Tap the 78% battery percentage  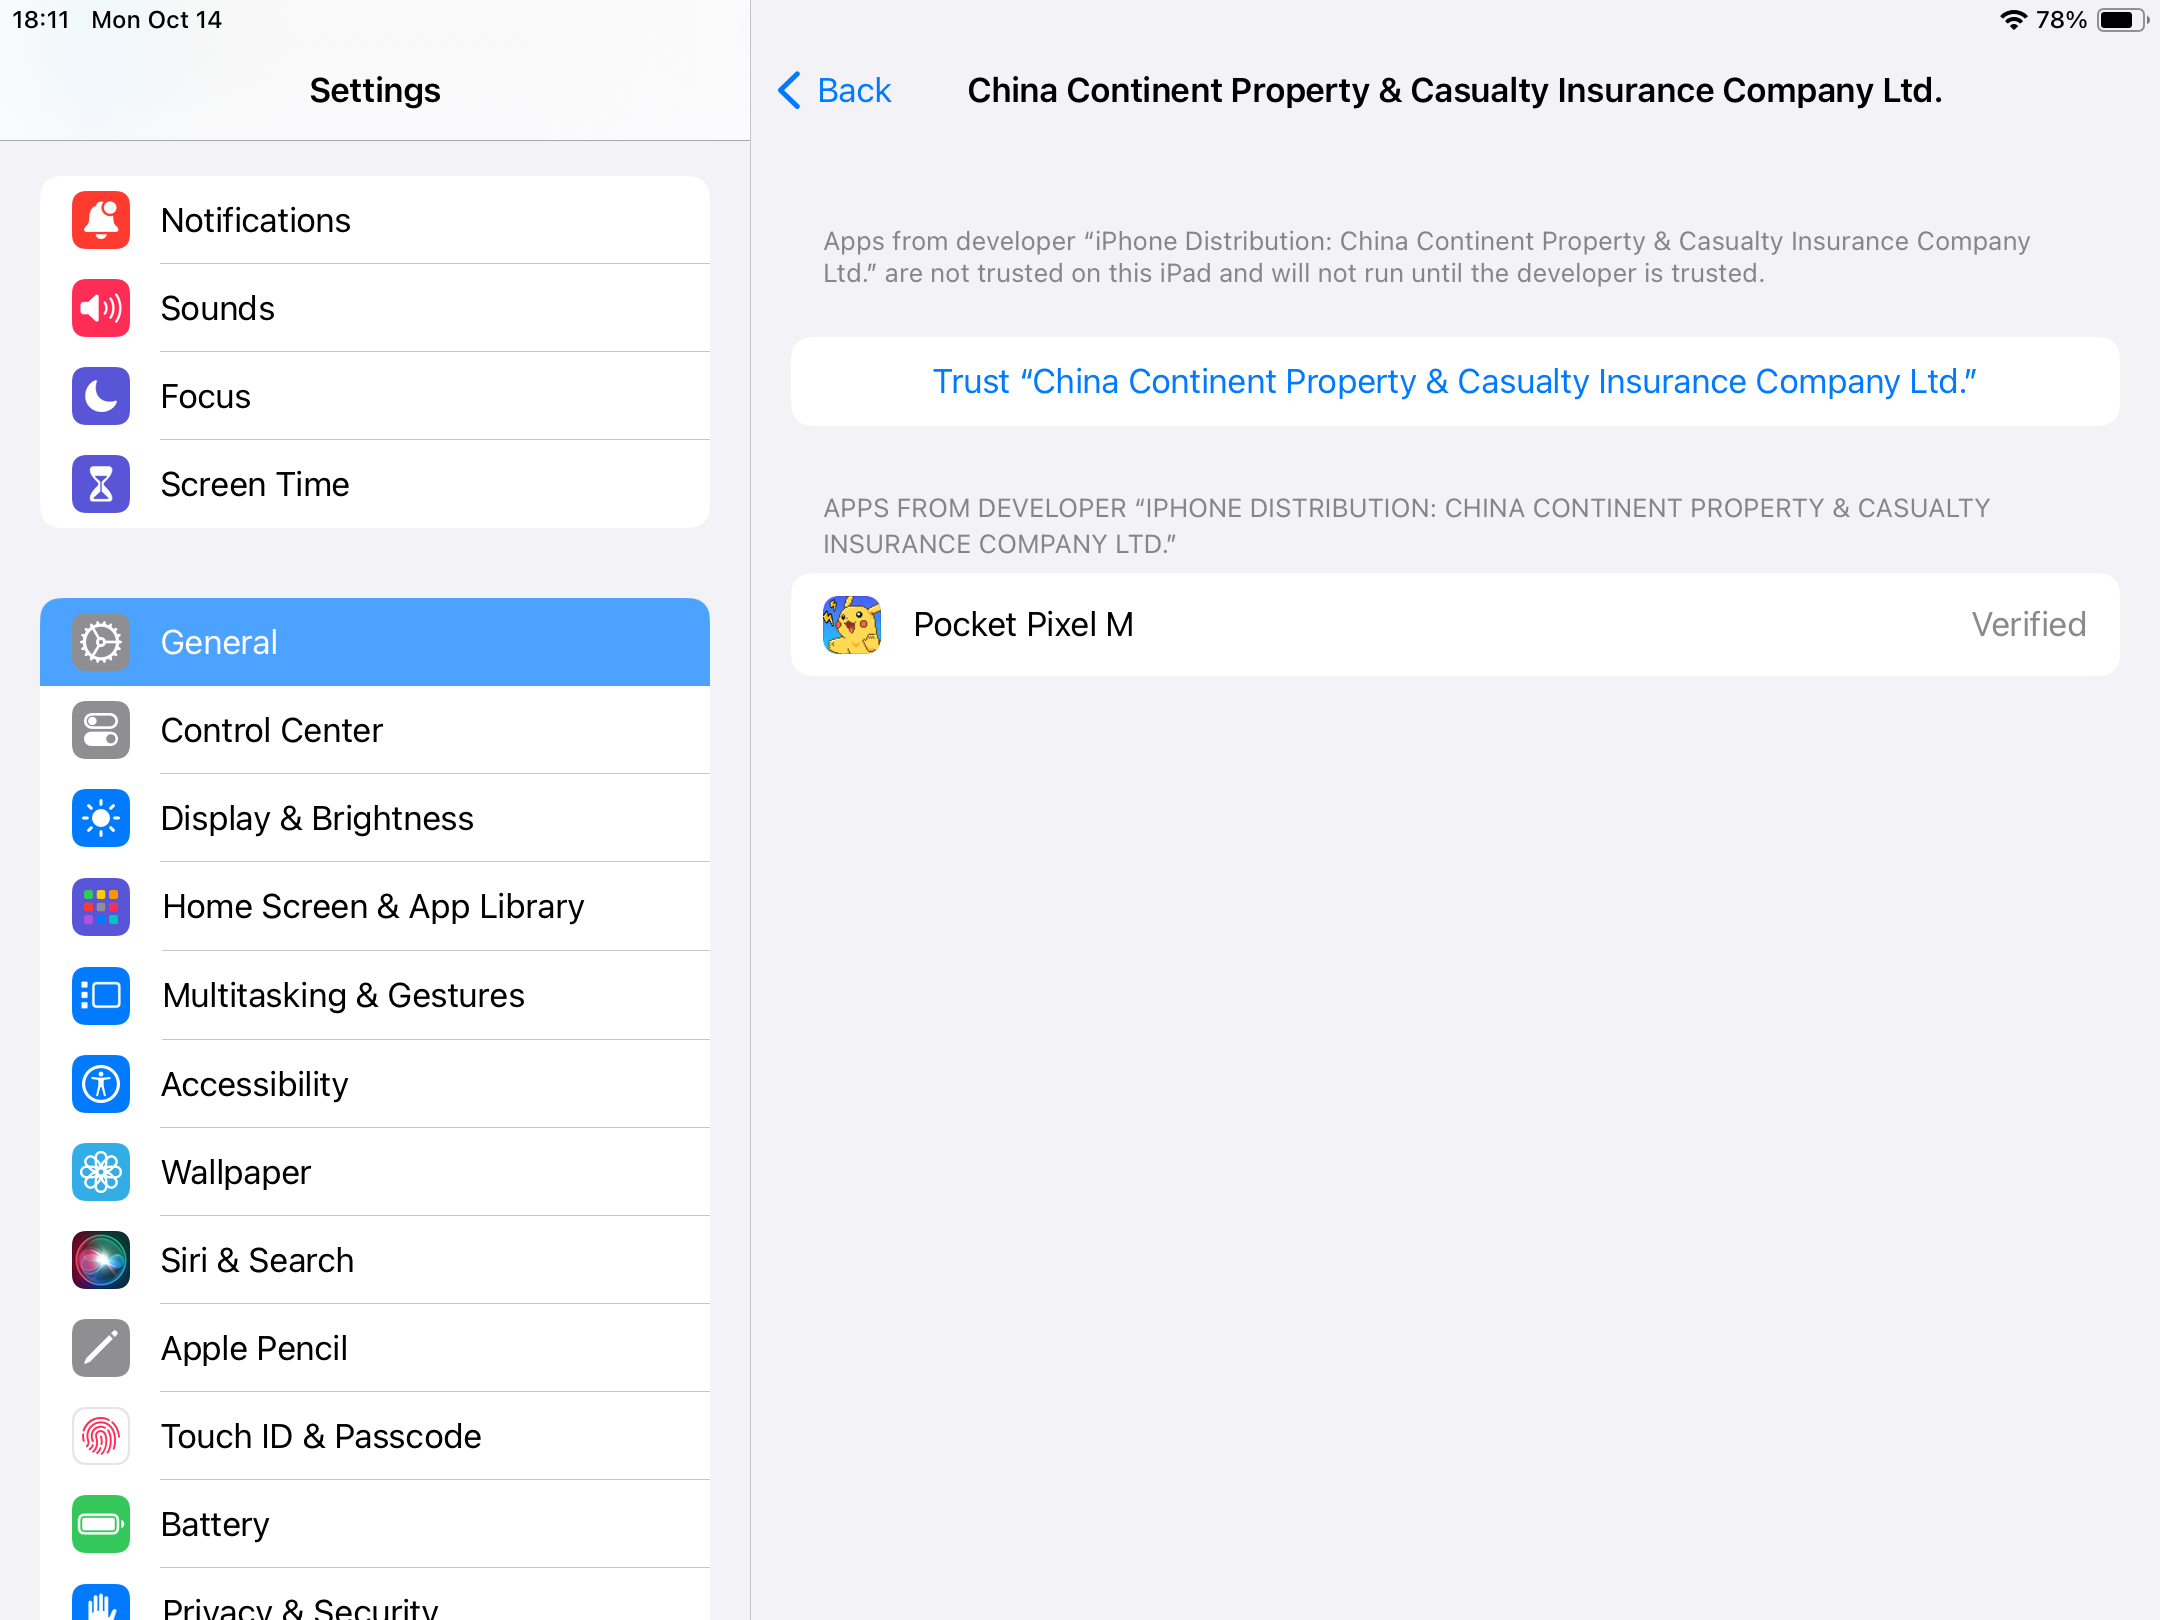click(x=2062, y=20)
